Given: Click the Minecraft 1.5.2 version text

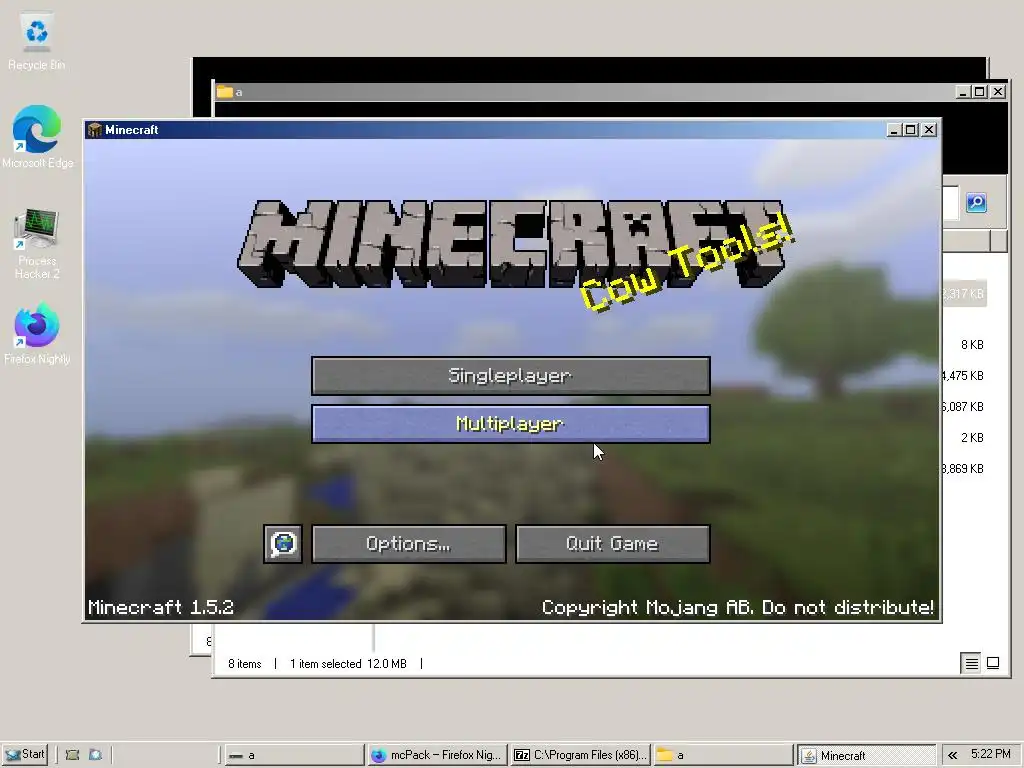Looking at the screenshot, I should click(161, 607).
